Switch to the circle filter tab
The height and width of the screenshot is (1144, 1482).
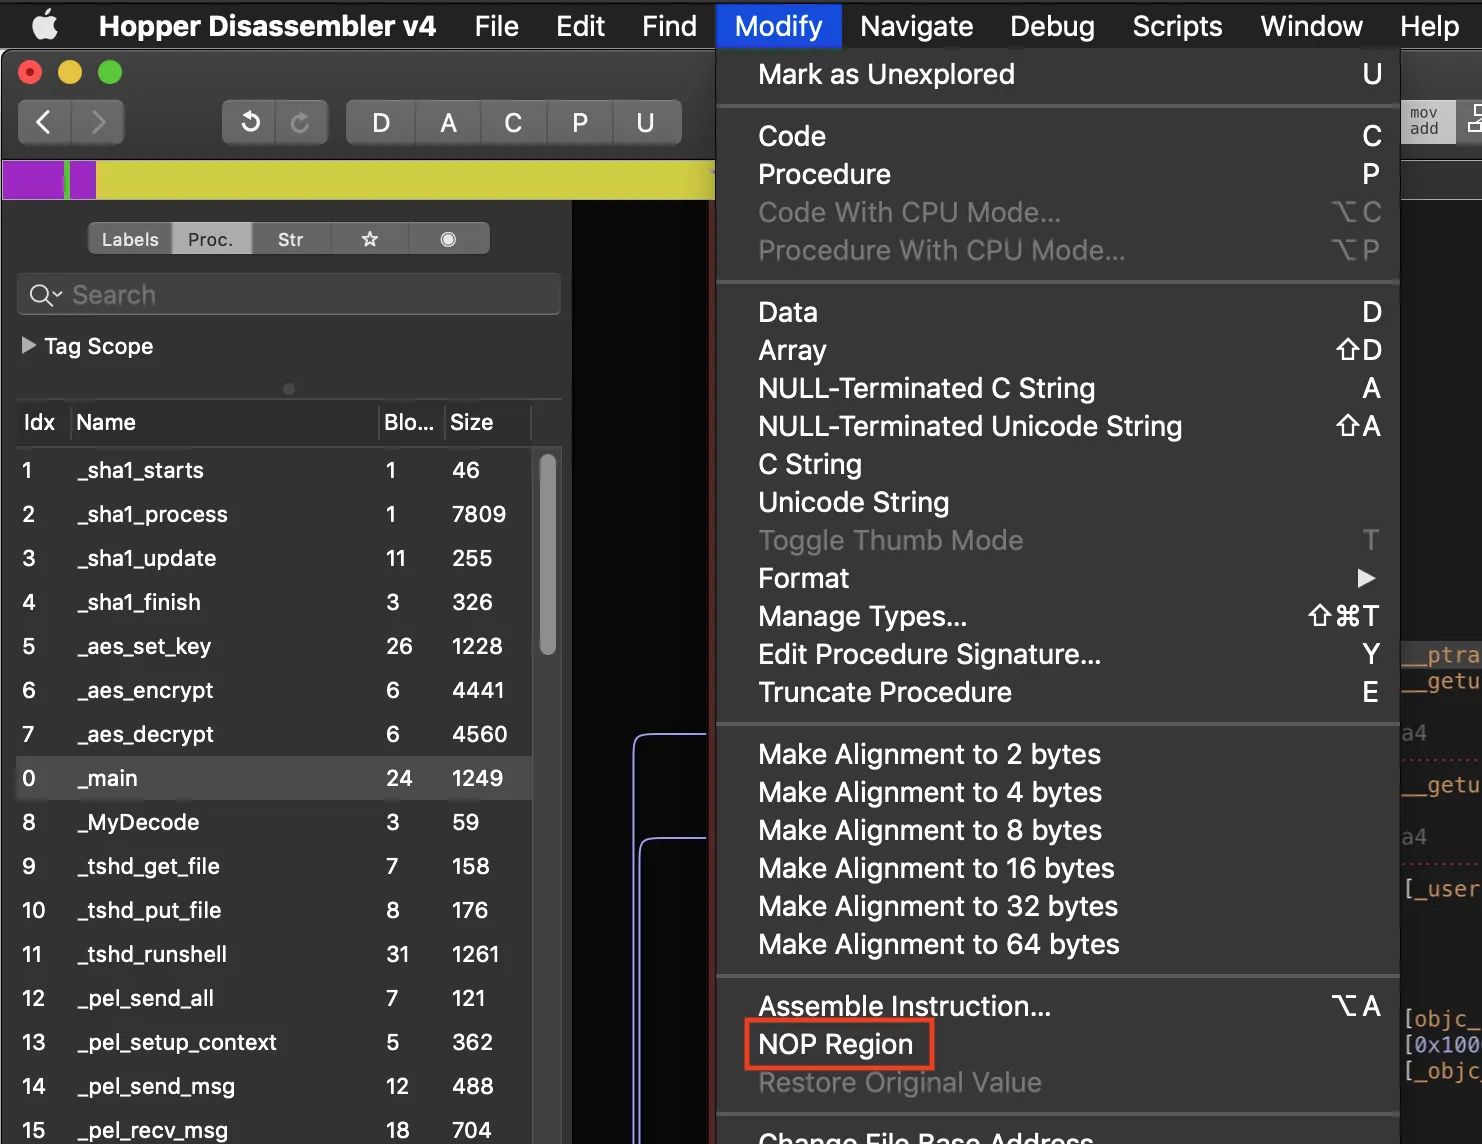(448, 239)
